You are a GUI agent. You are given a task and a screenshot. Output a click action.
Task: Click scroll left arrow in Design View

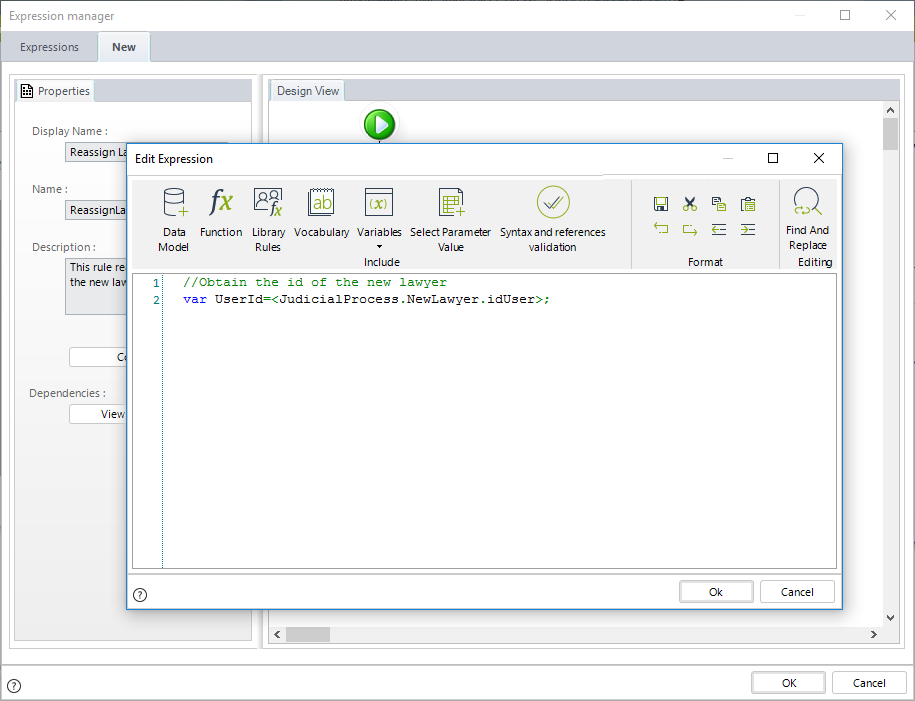(x=277, y=634)
